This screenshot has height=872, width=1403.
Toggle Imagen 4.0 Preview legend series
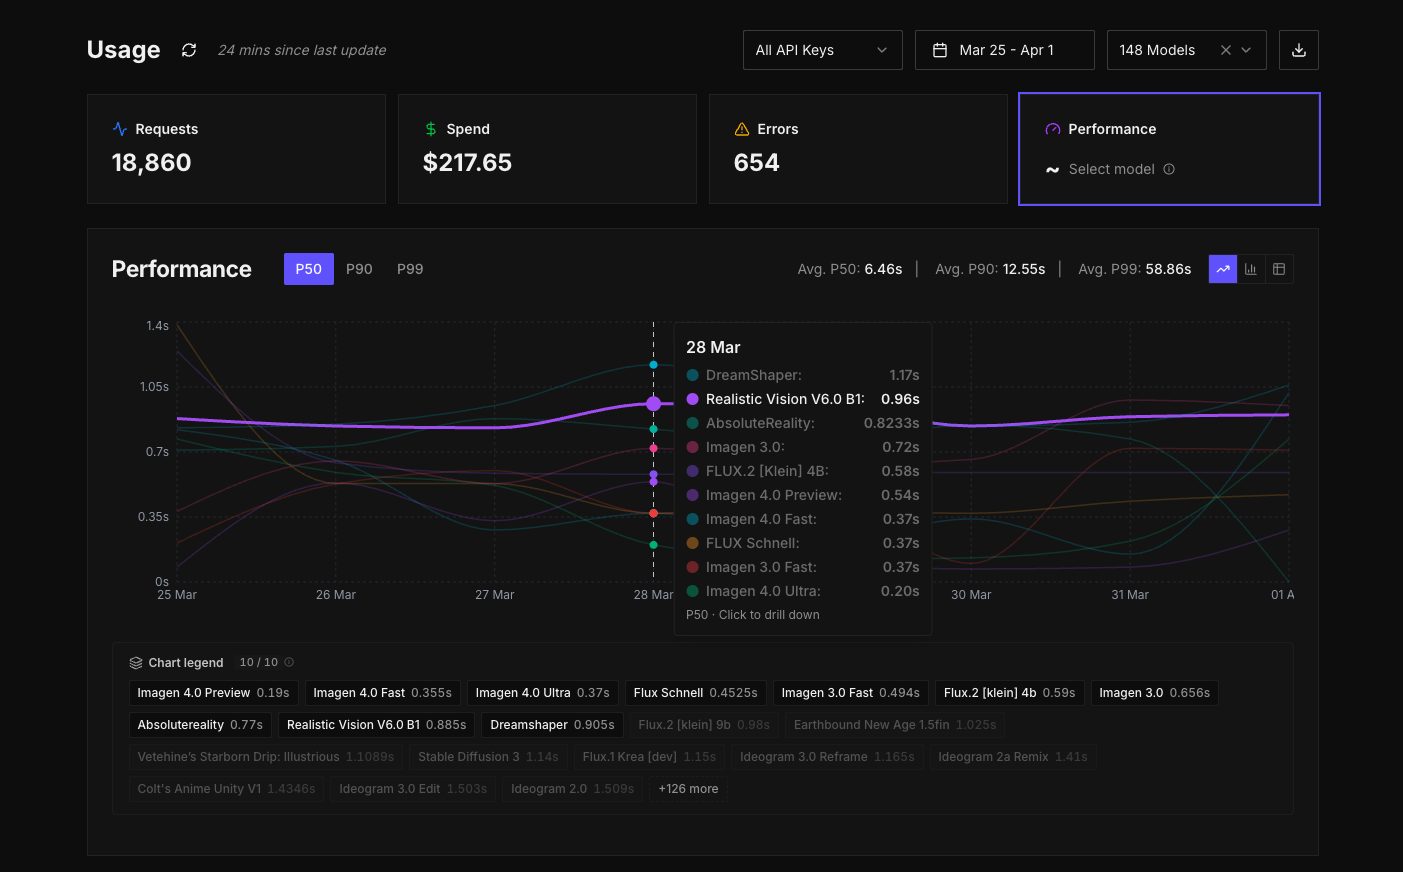click(x=213, y=693)
